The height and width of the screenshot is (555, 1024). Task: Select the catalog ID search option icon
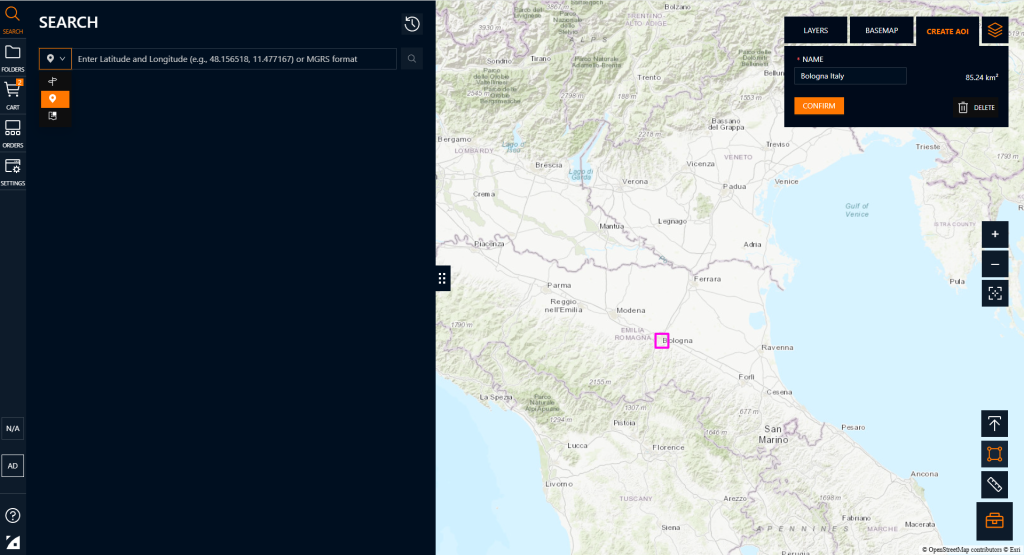point(53,116)
